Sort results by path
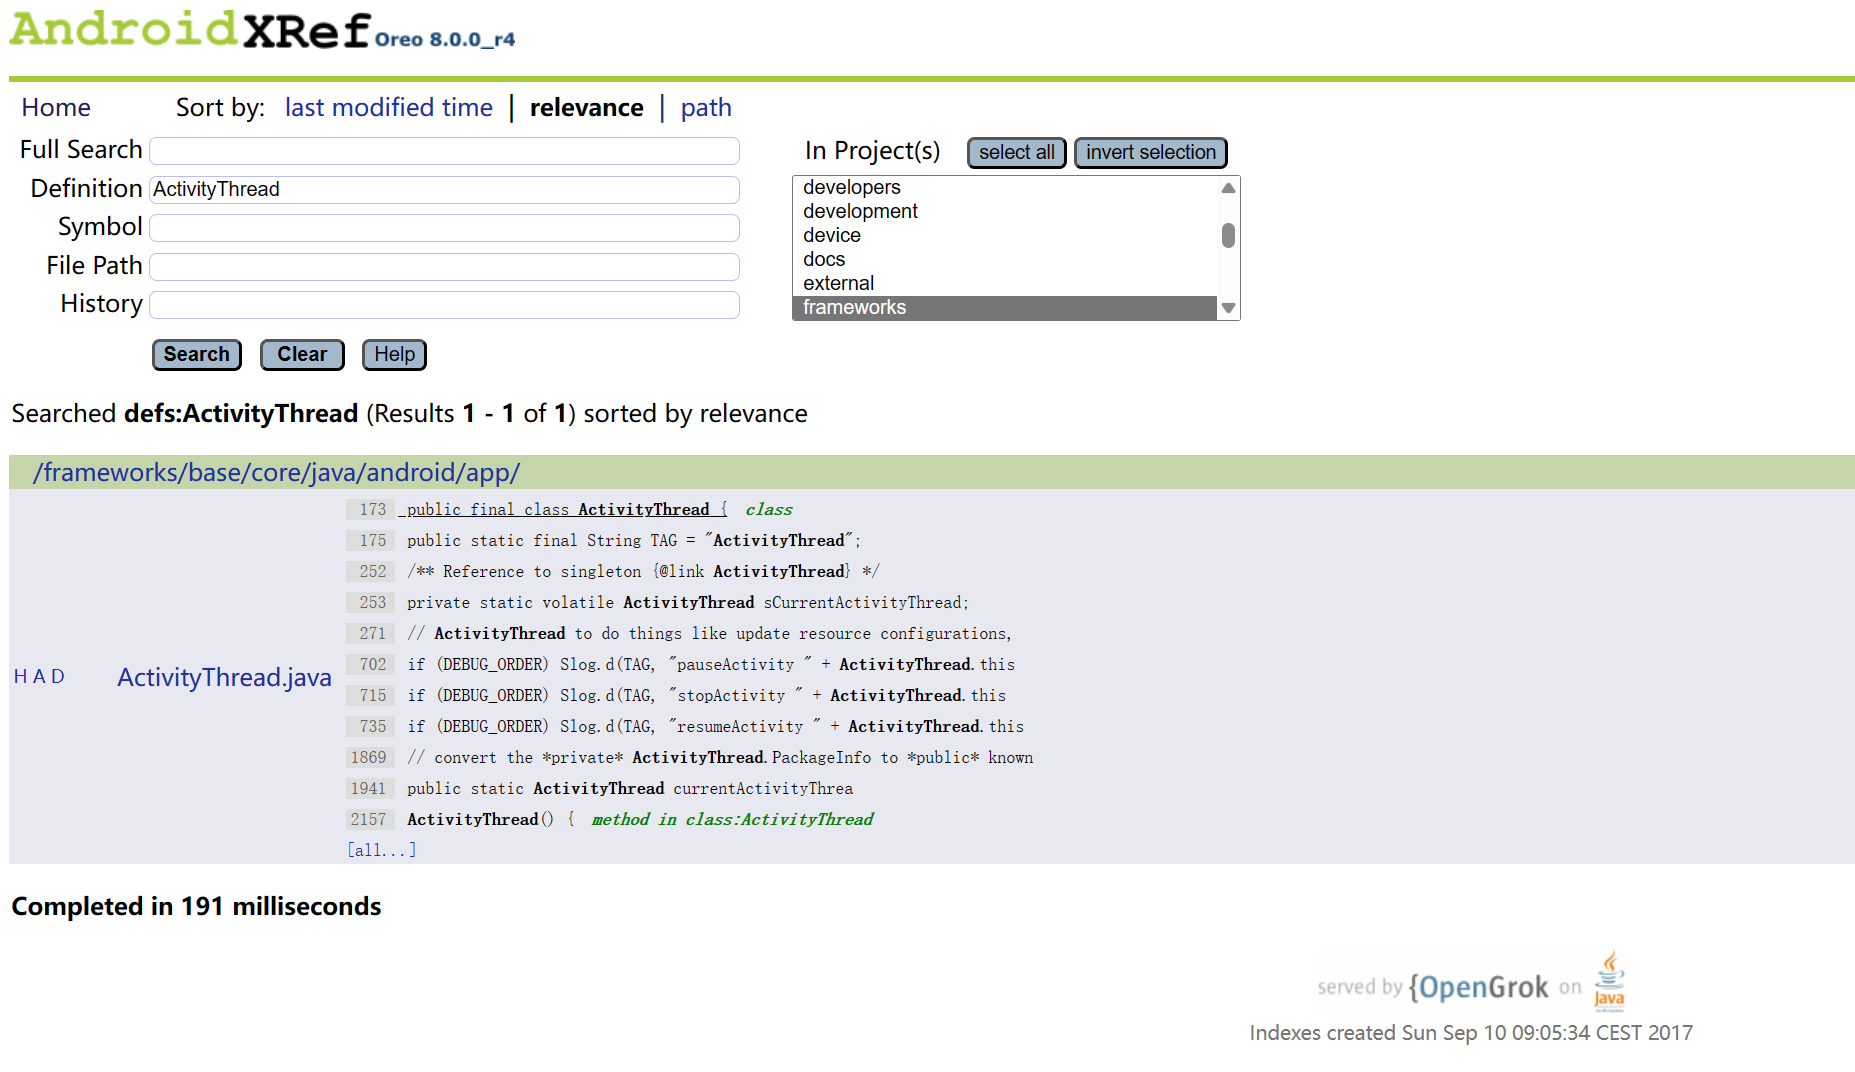Screen dimensions: 1855x1072 [705, 108]
